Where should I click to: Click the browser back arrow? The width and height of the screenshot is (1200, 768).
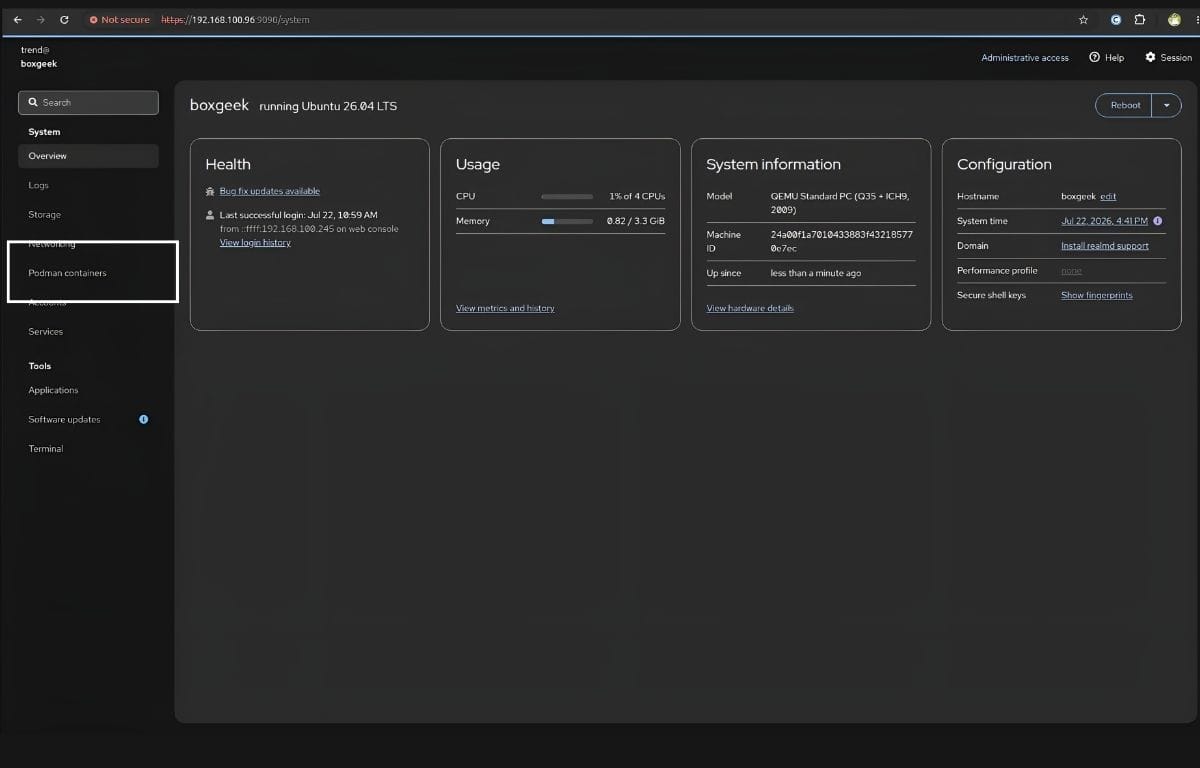(x=18, y=19)
